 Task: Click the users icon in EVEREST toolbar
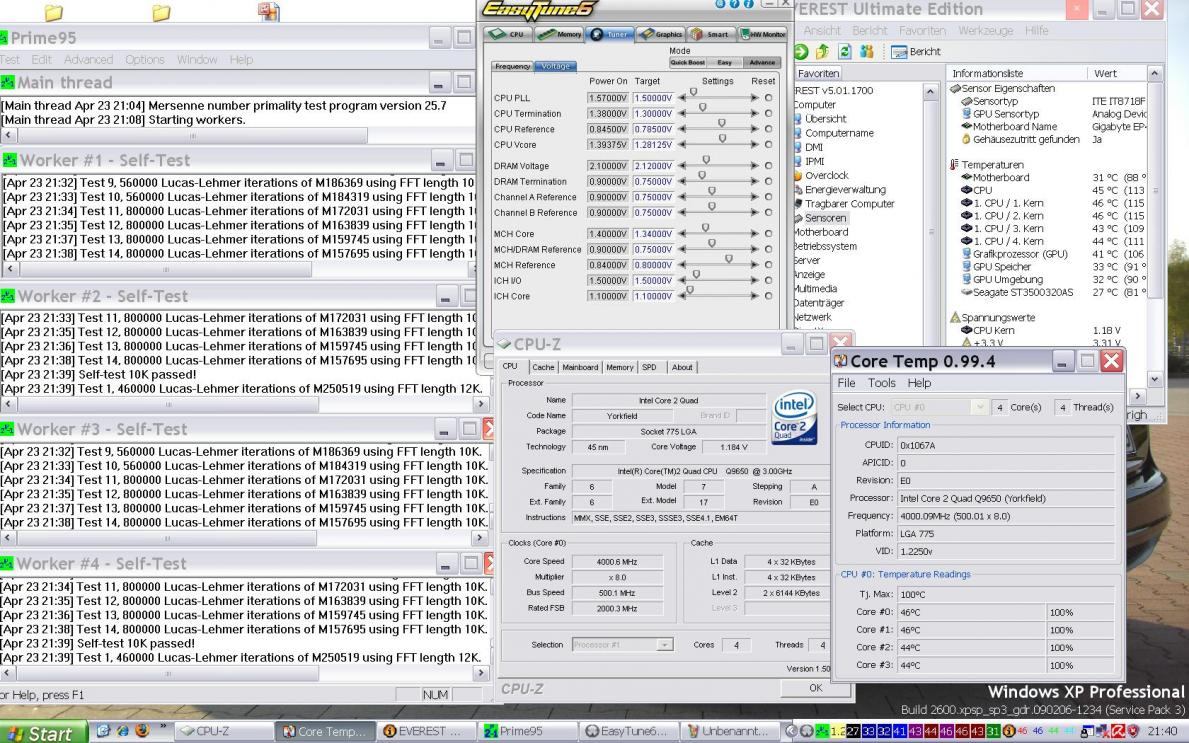867,52
